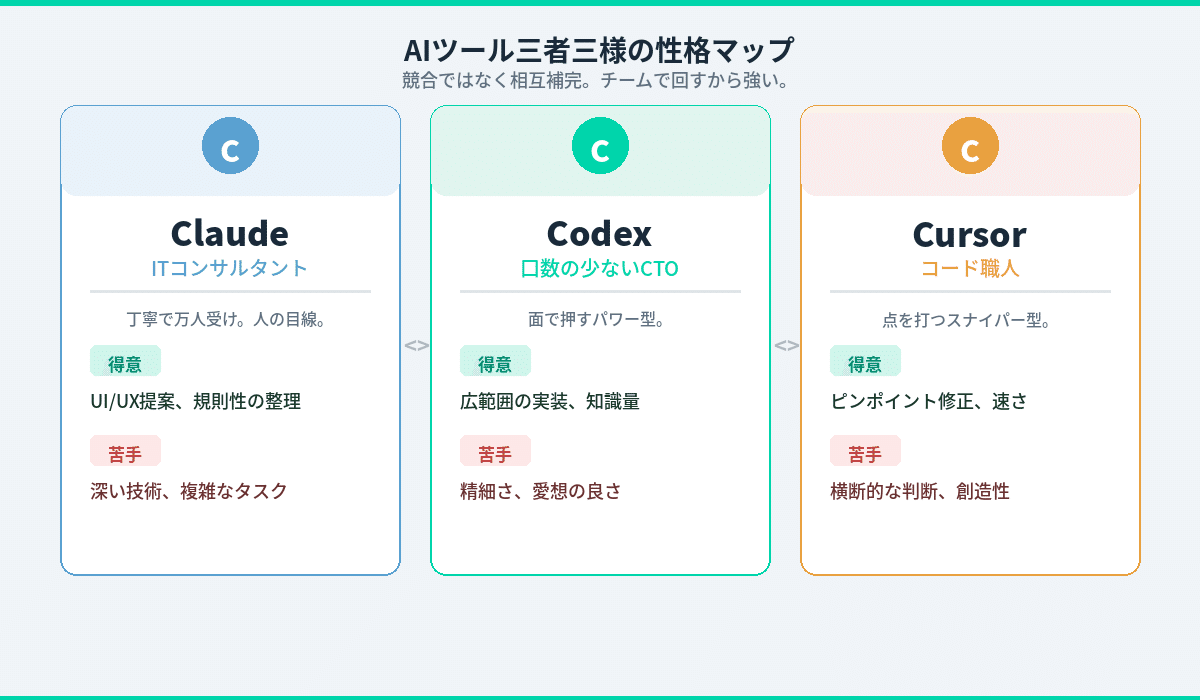Viewport: 1200px width, 700px height.
Task: Select the Cursor card title
Action: (x=970, y=233)
